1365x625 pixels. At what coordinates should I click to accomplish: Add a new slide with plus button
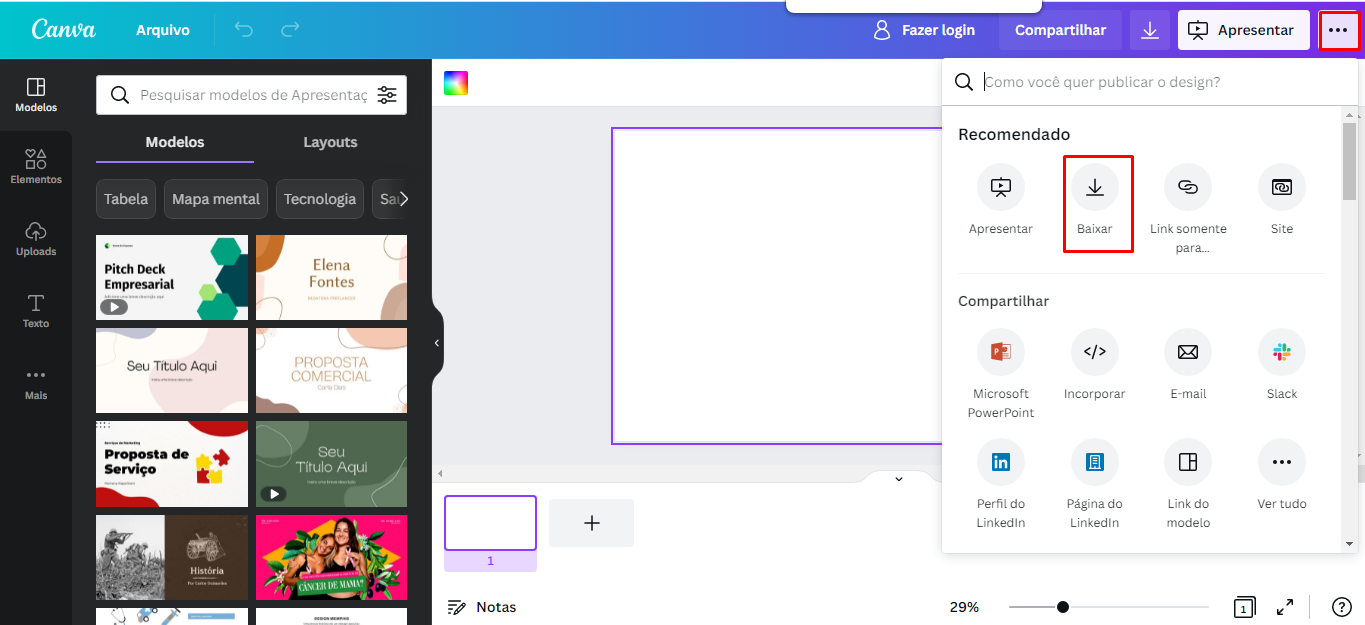591,523
